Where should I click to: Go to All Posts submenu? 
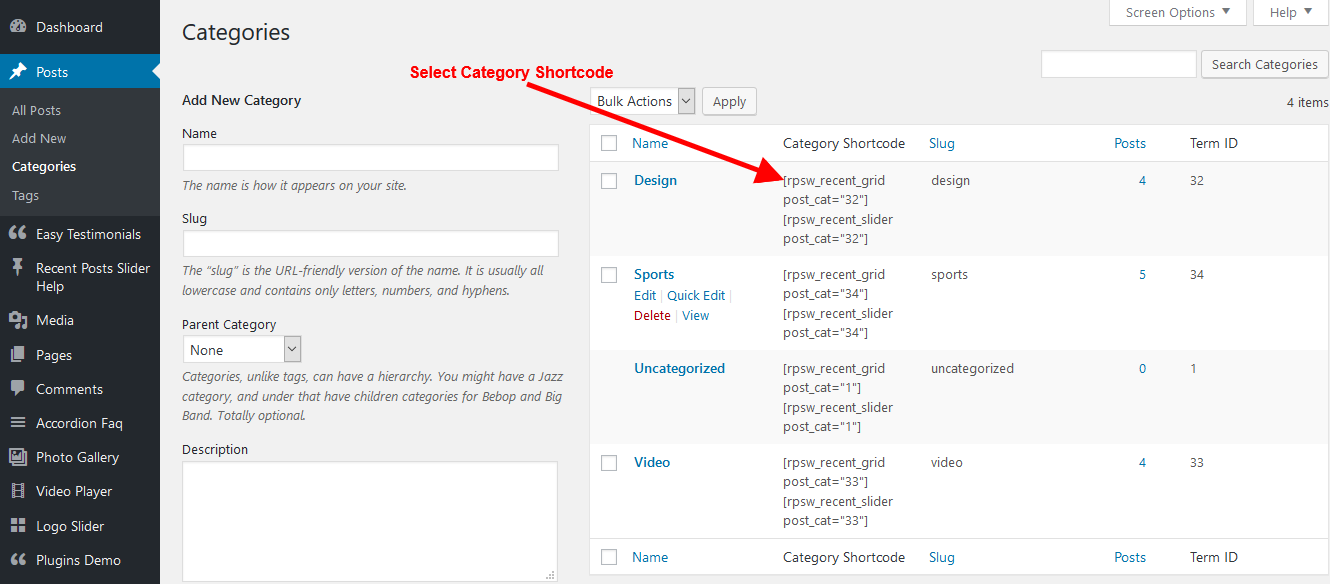point(37,110)
